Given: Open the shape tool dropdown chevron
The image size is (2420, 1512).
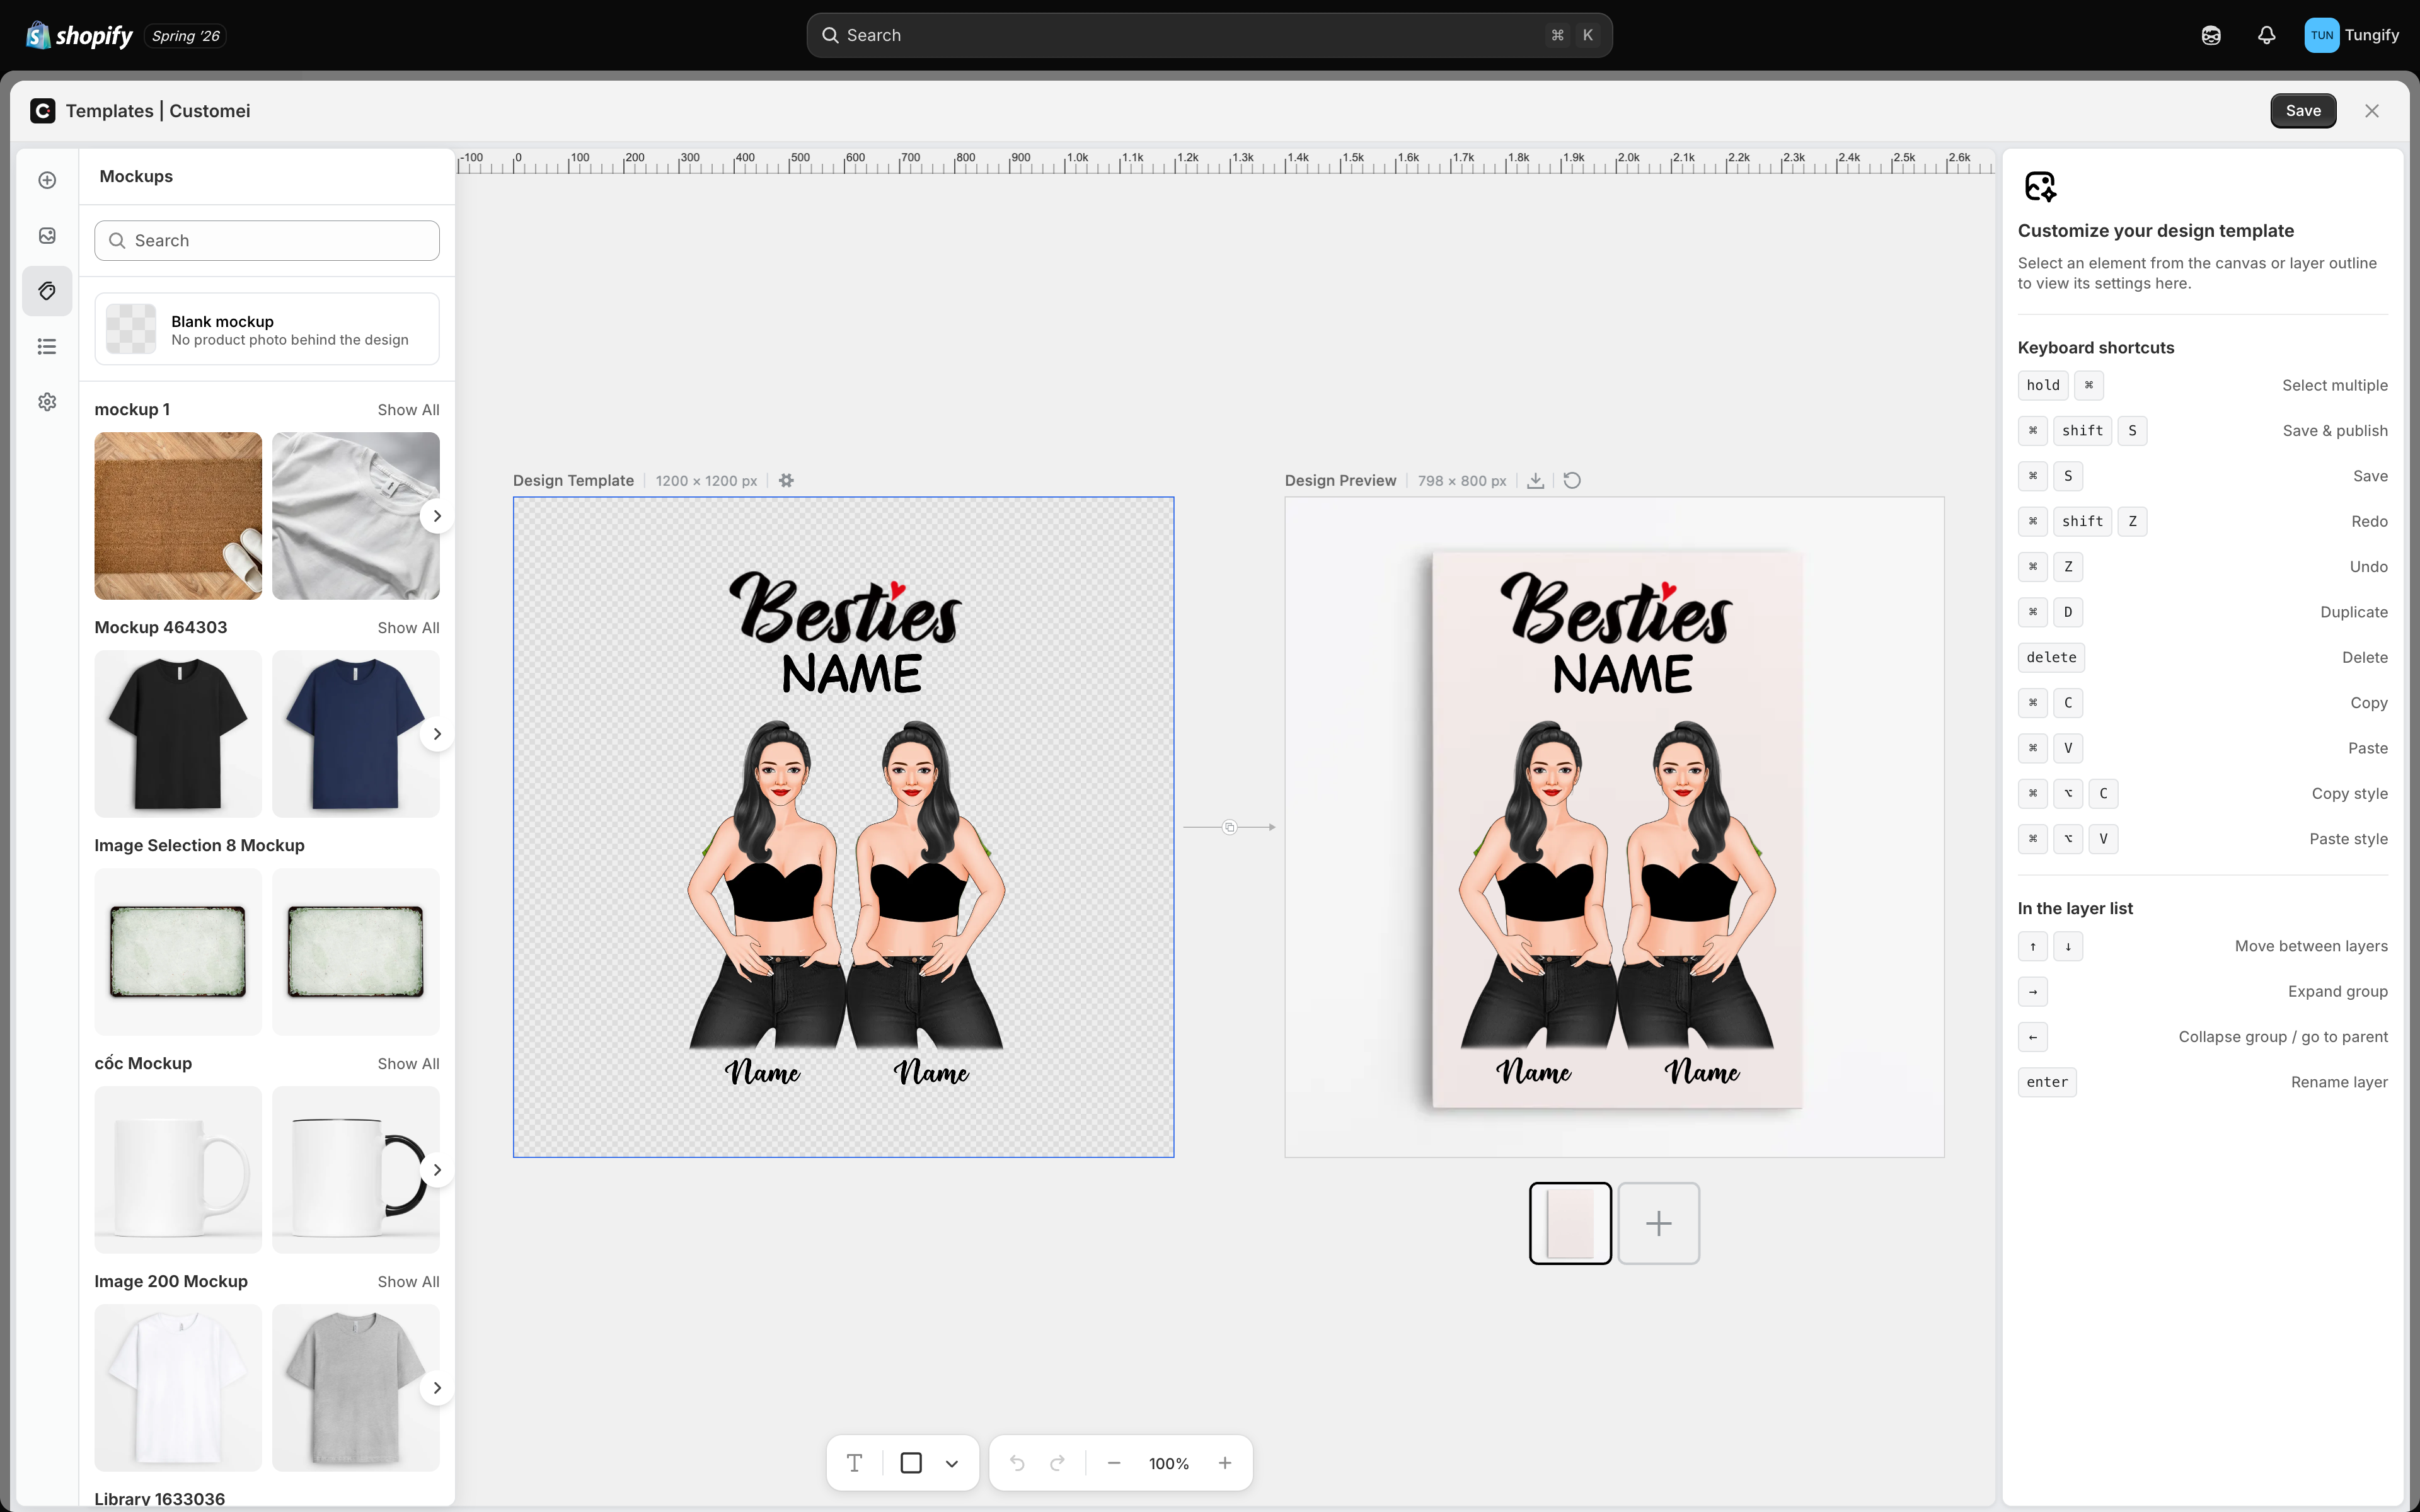Looking at the screenshot, I should [952, 1463].
